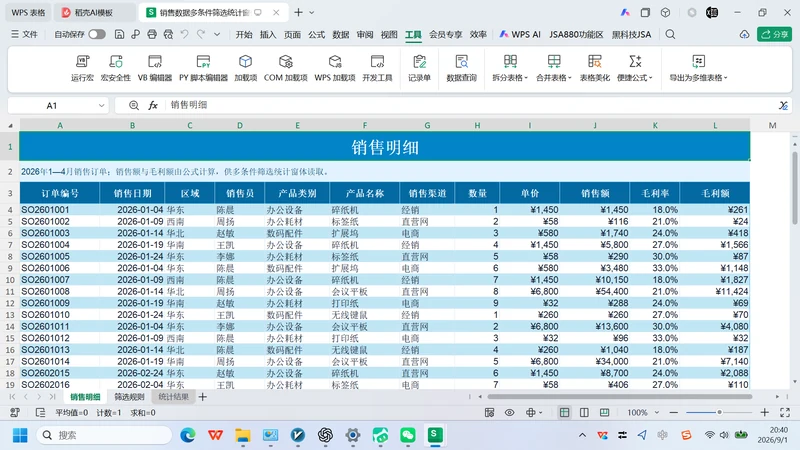This screenshot has width=800, height=450.
Task: Click the 开发工具 icon
Action: point(377,68)
